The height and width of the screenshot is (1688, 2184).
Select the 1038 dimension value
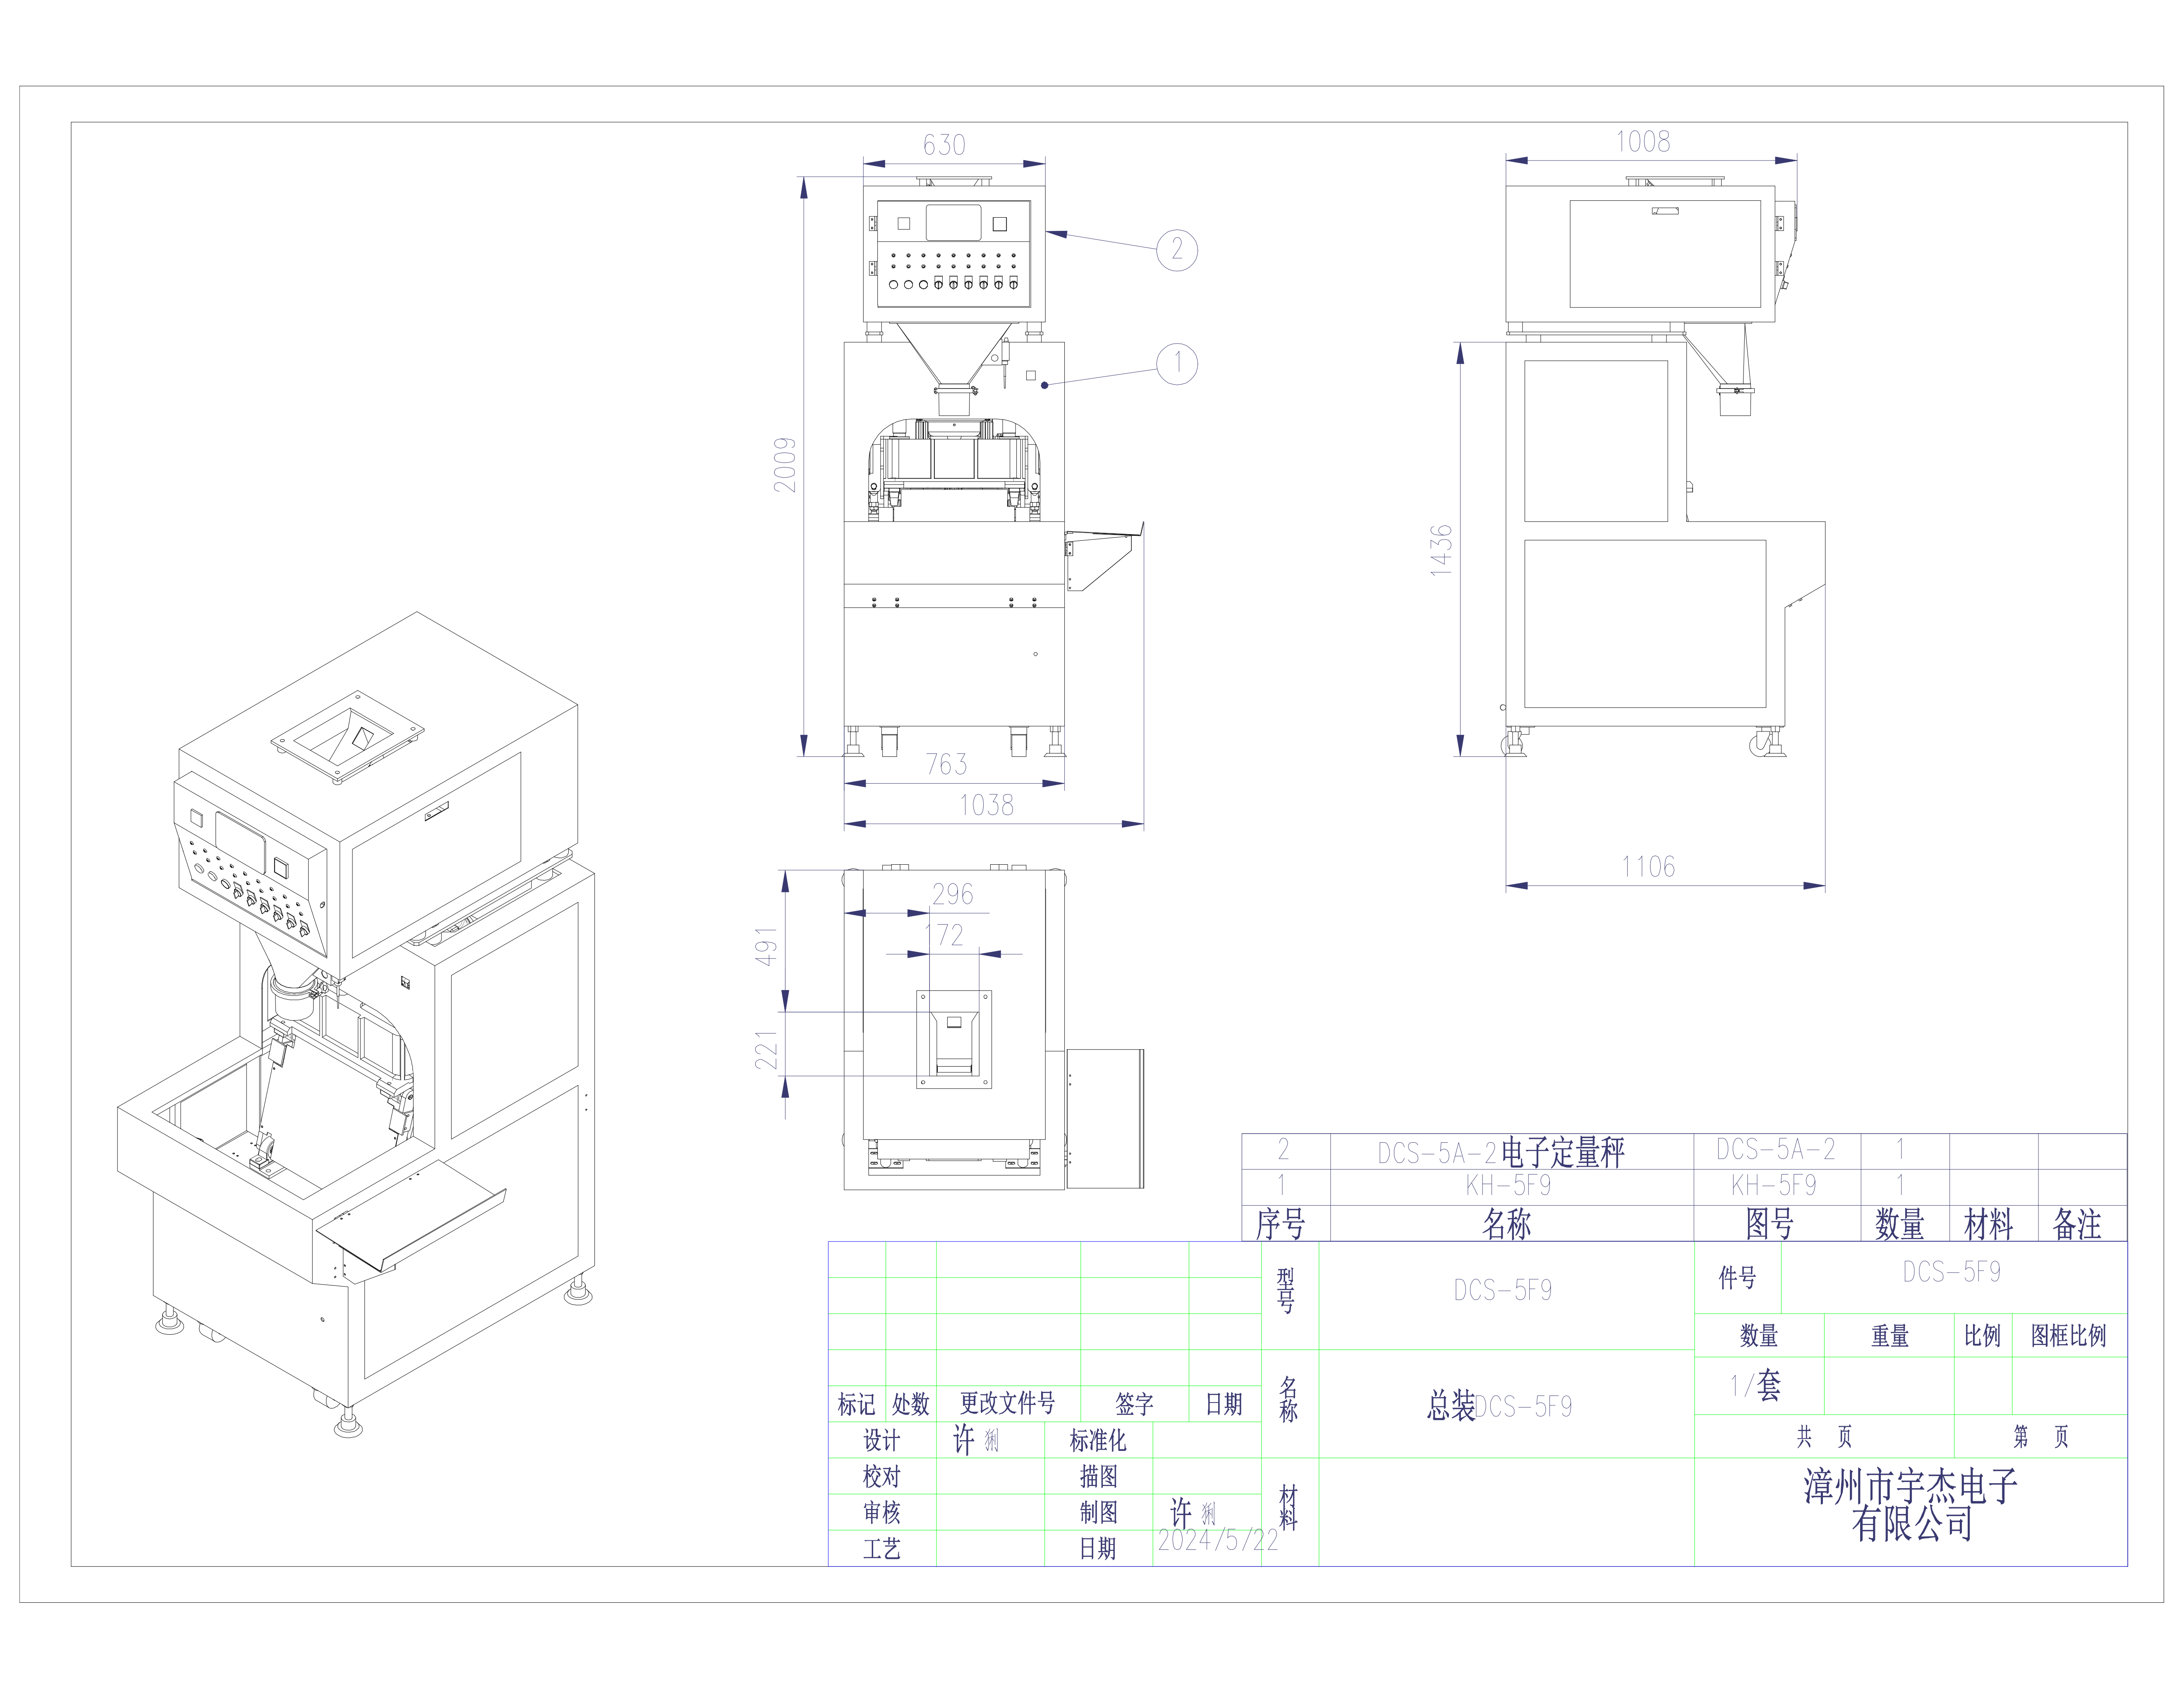click(986, 805)
